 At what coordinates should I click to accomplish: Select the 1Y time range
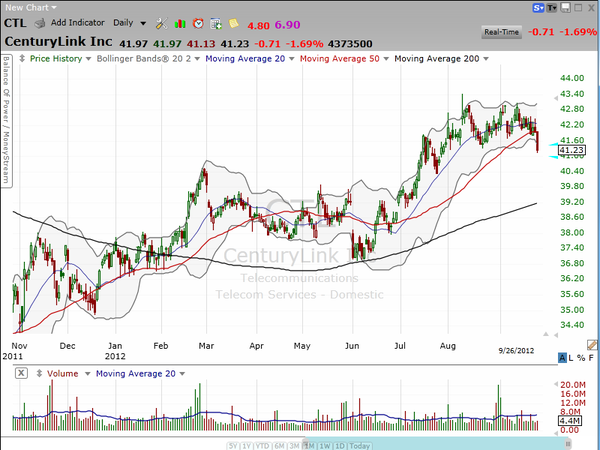[x=246, y=446]
